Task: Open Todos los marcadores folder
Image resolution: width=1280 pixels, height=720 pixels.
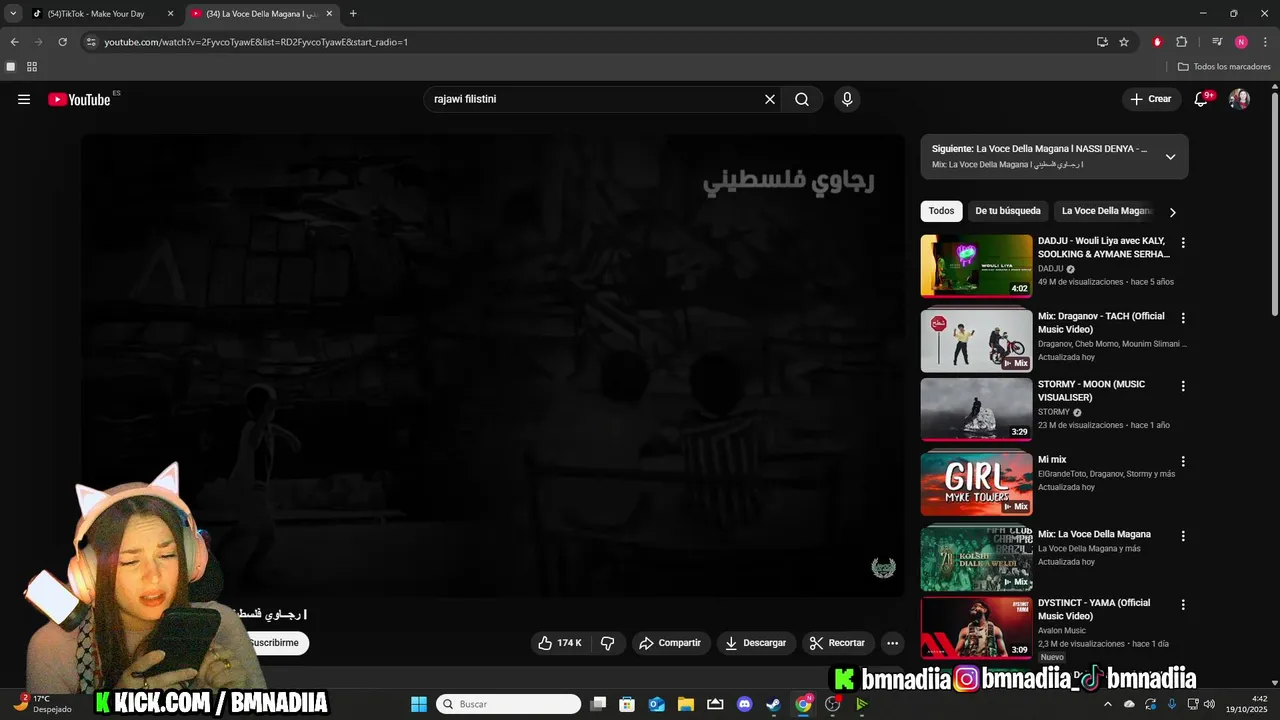Action: (1225, 67)
